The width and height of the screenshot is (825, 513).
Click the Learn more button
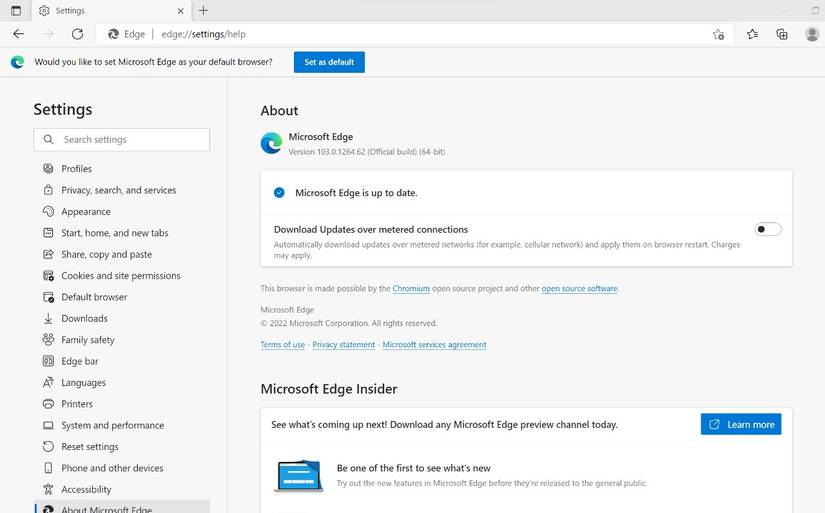[741, 424]
